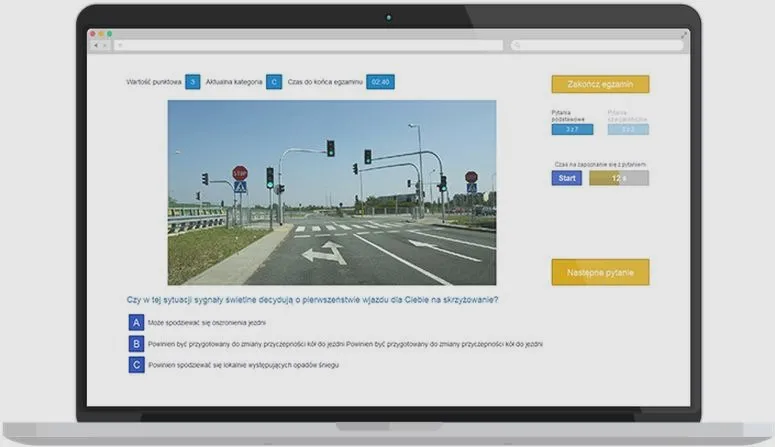Select answer A
The width and height of the screenshot is (775, 447).
click(x=136, y=322)
